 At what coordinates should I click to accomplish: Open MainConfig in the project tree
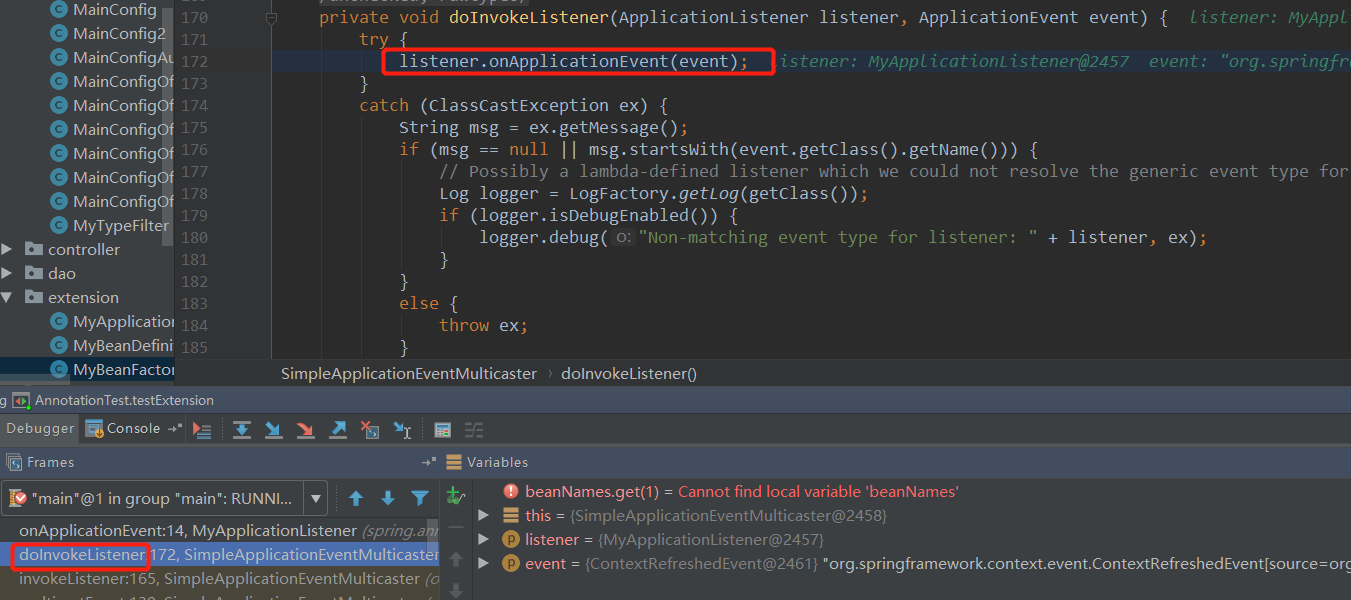(115, 9)
